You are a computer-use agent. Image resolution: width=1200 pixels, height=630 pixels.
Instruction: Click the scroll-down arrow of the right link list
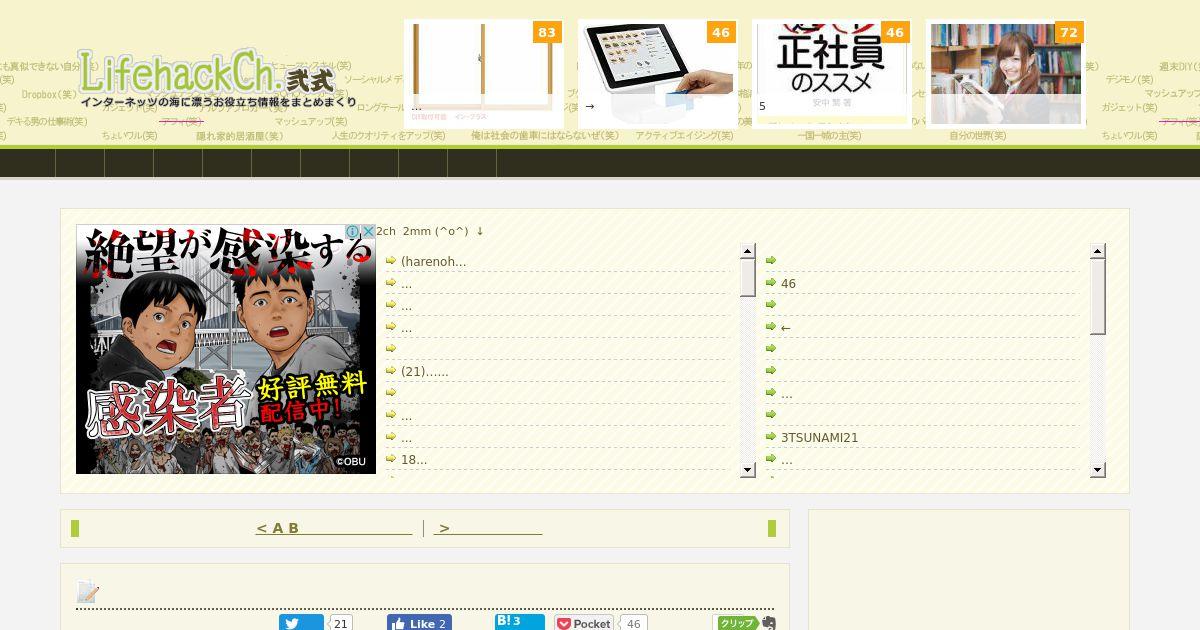pos(1097,470)
